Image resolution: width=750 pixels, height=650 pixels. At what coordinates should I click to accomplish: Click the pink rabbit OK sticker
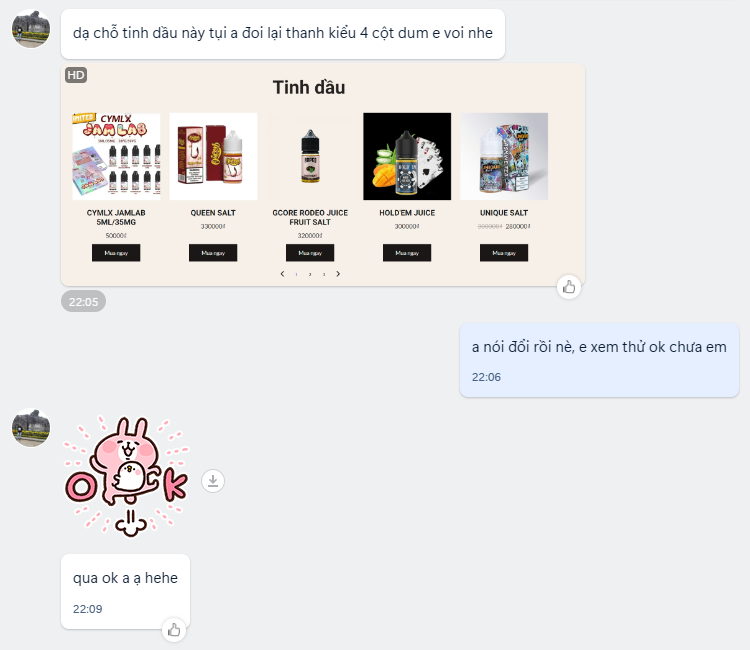coord(127,476)
